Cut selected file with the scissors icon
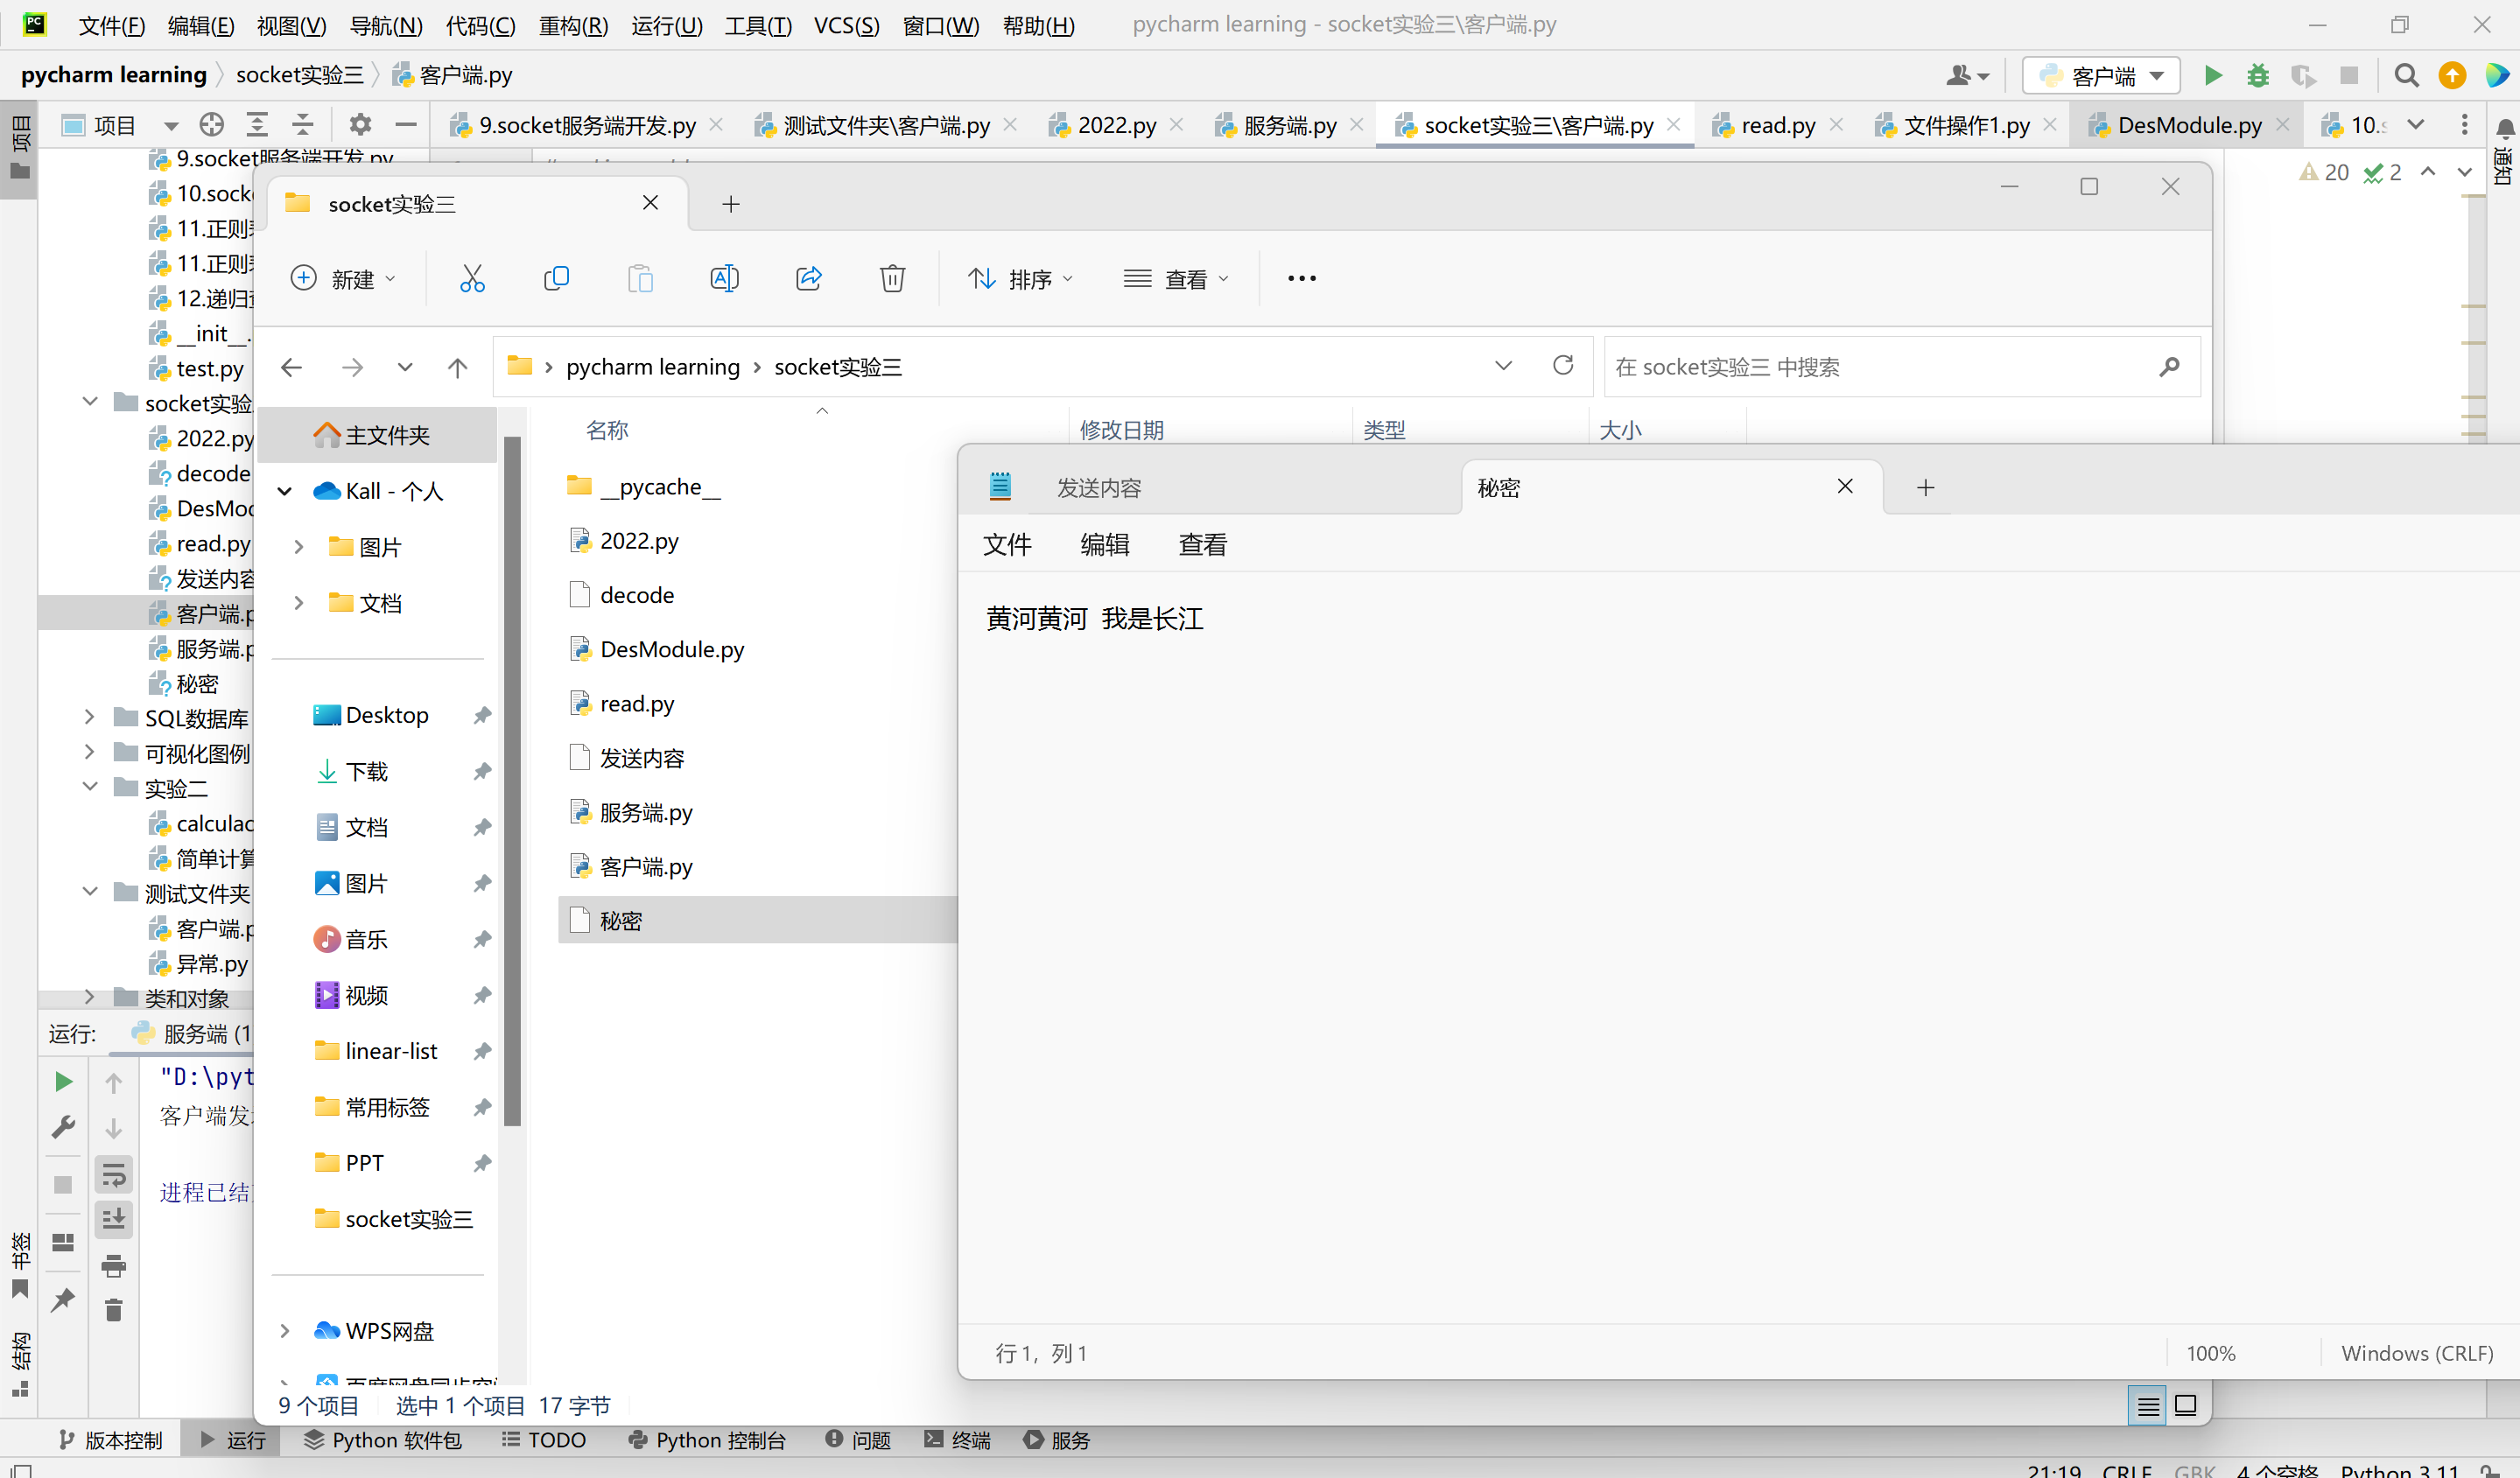Viewport: 2520px width, 1478px height. (471, 279)
